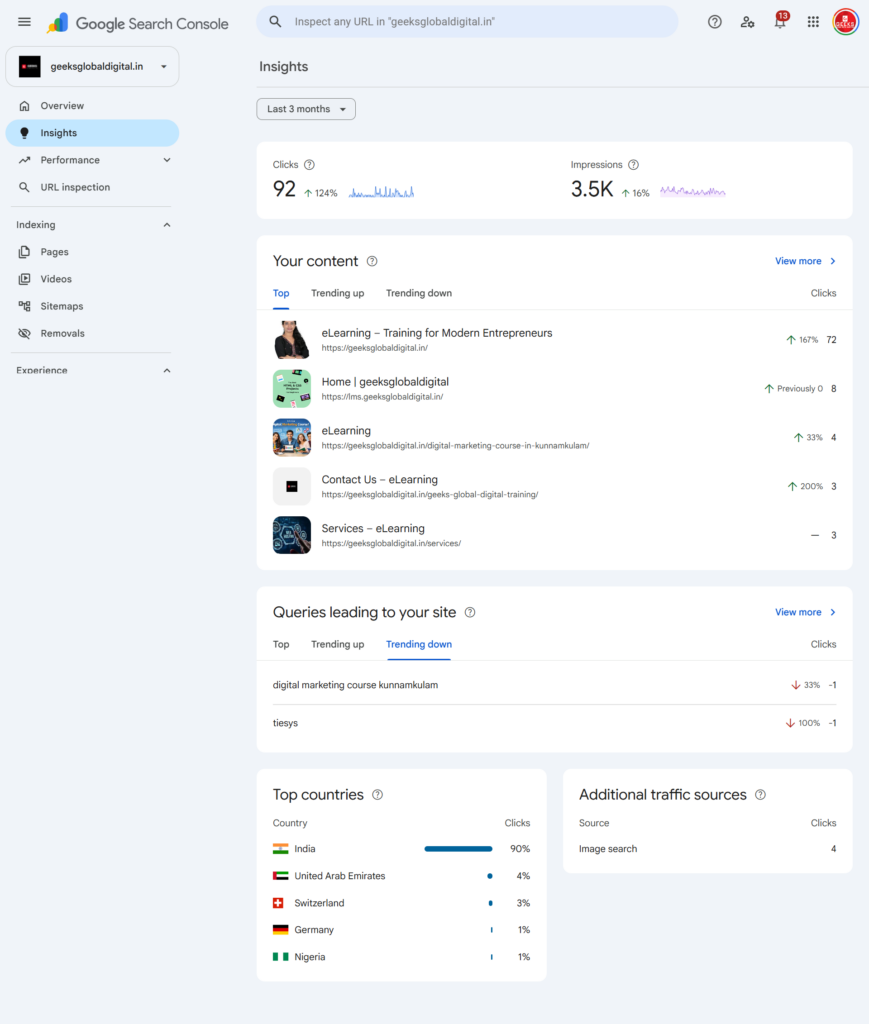Click the tiesys query row
The width and height of the screenshot is (869, 1024).
coord(554,724)
